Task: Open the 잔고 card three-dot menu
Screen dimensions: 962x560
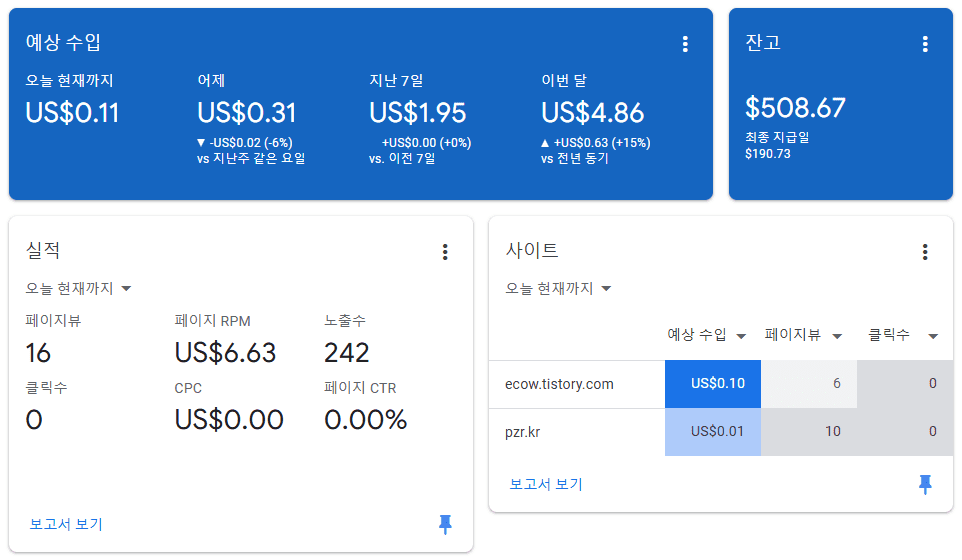Action: [x=925, y=44]
